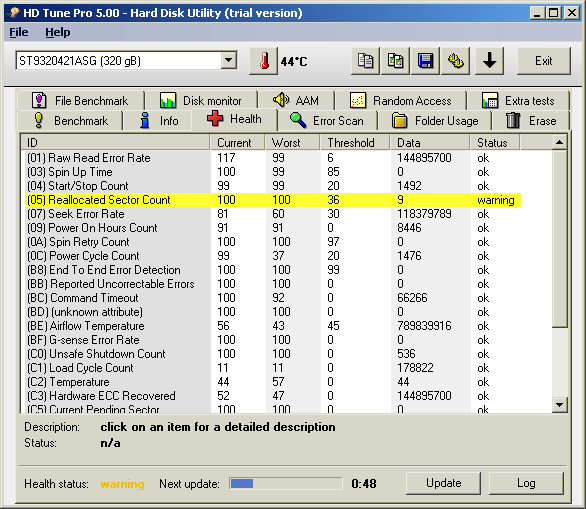The image size is (586, 509).
Task: Switch to the Extra tests tab
Action: [x=518, y=101]
